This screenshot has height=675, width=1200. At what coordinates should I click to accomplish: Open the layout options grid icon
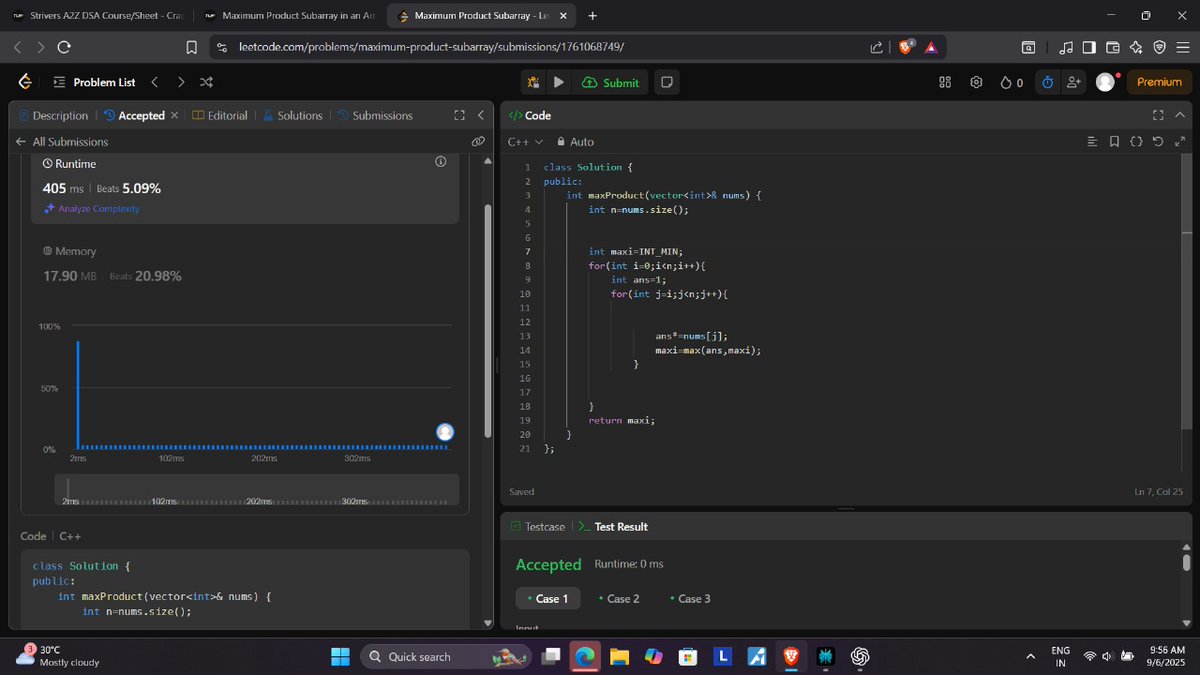(945, 83)
